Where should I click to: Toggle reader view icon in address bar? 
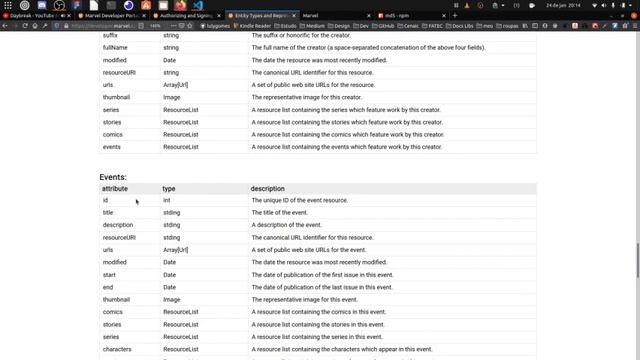[141, 26]
